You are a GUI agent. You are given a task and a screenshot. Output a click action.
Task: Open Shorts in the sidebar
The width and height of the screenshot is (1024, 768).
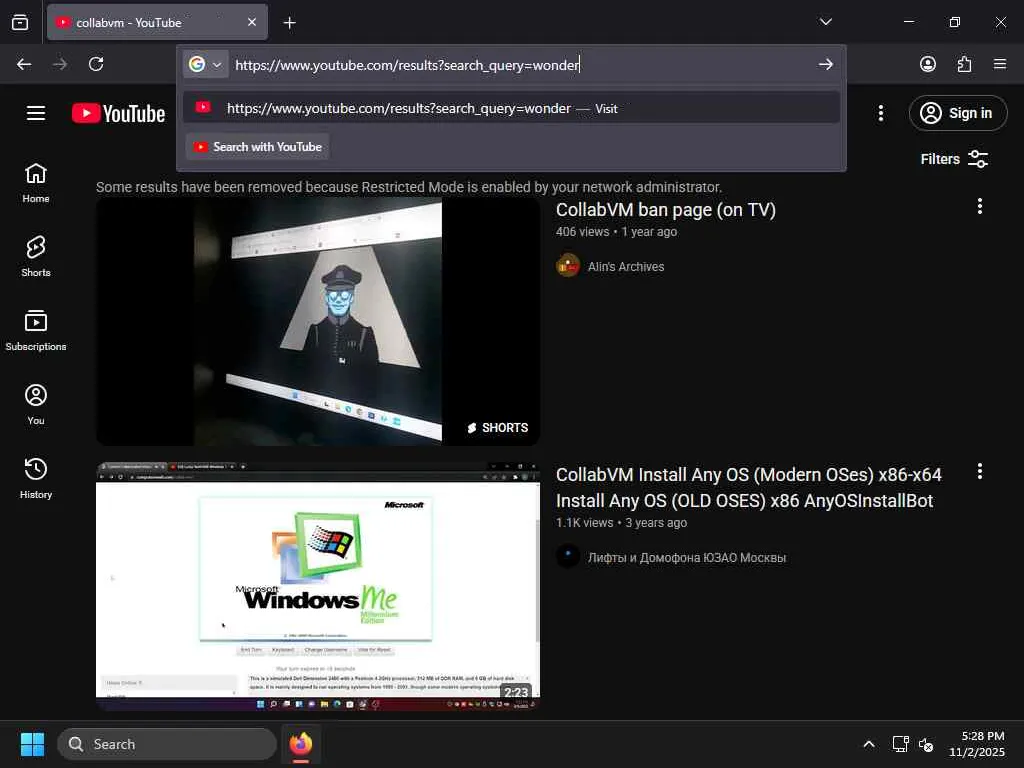(36, 257)
